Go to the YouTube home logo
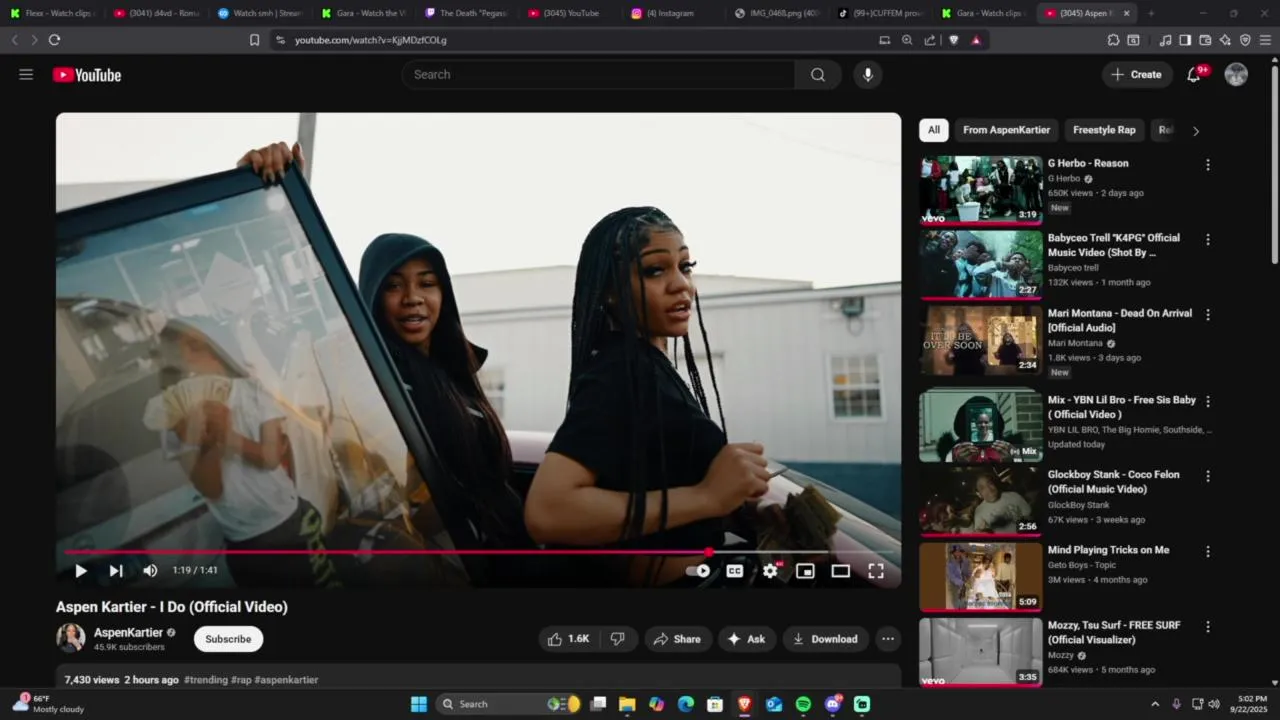The height and width of the screenshot is (720, 1280). pyautogui.click(x=87, y=75)
